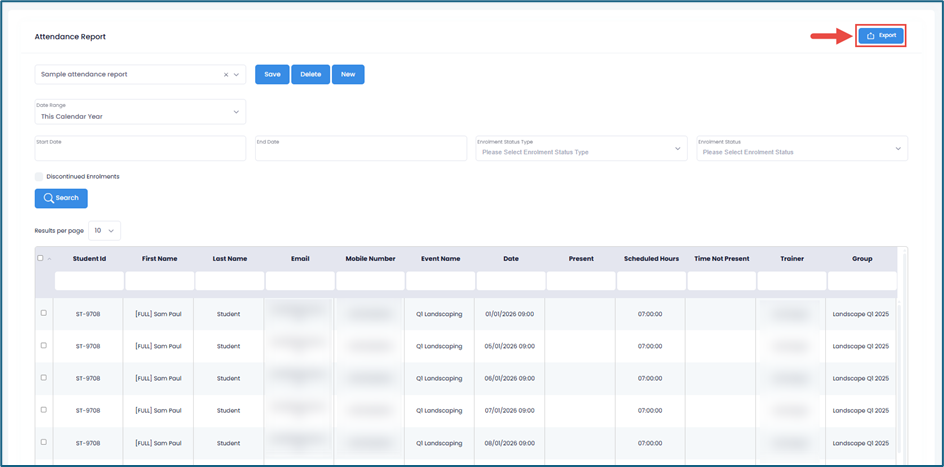Screen dimensions: 944x467
Task: Tick the Discontinued Enrolments checkbox
Action: [39, 177]
